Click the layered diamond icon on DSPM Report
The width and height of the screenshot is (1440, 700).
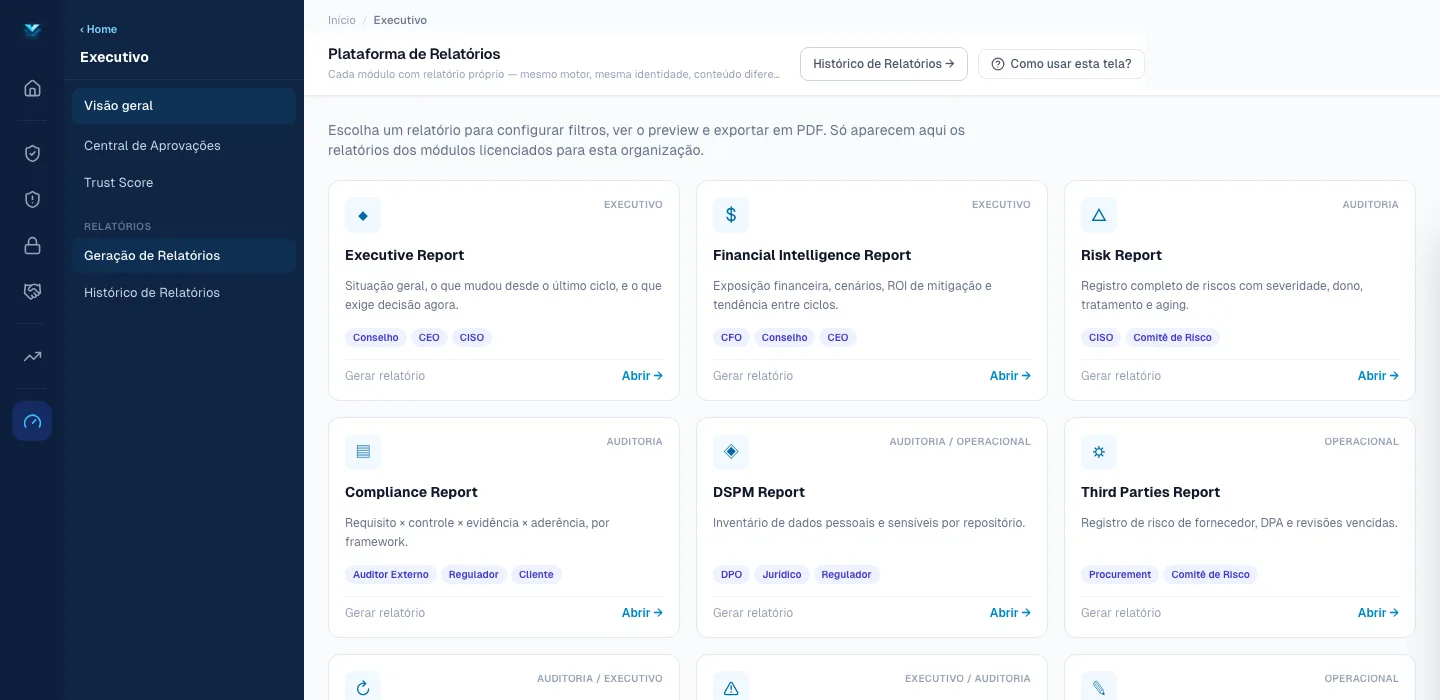pos(731,452)
